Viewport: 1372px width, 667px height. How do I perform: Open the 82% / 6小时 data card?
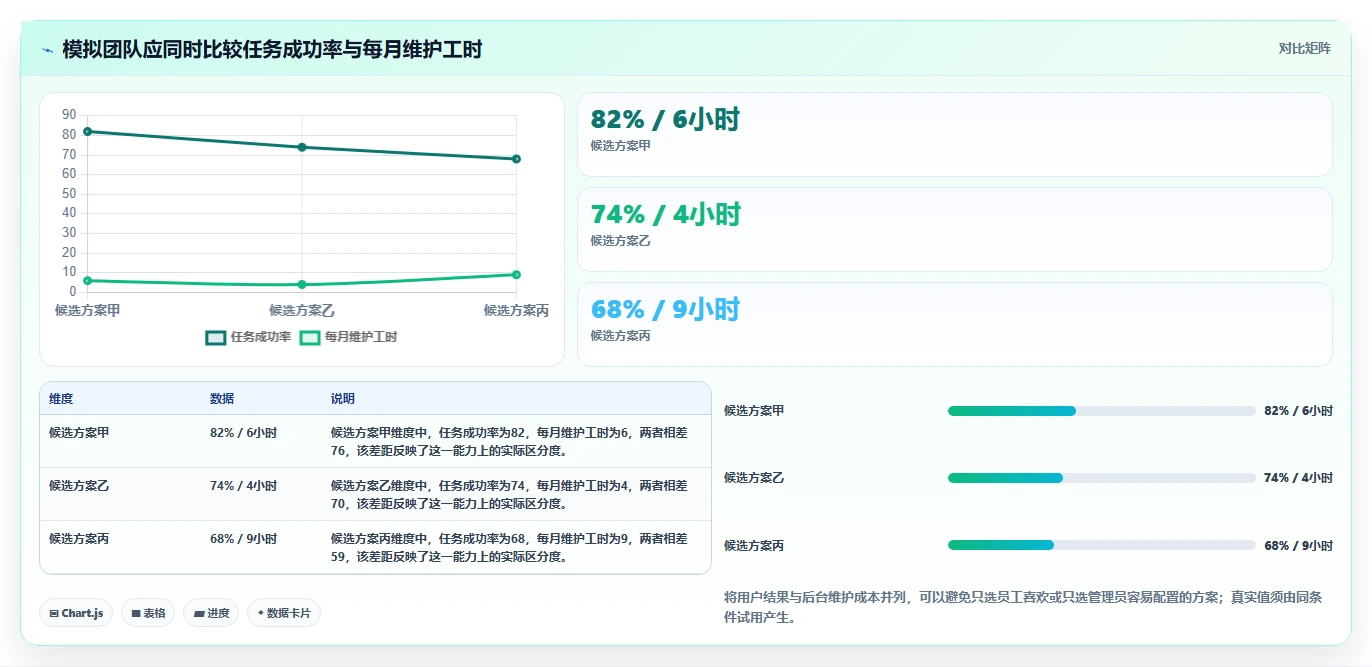[955, 134]
